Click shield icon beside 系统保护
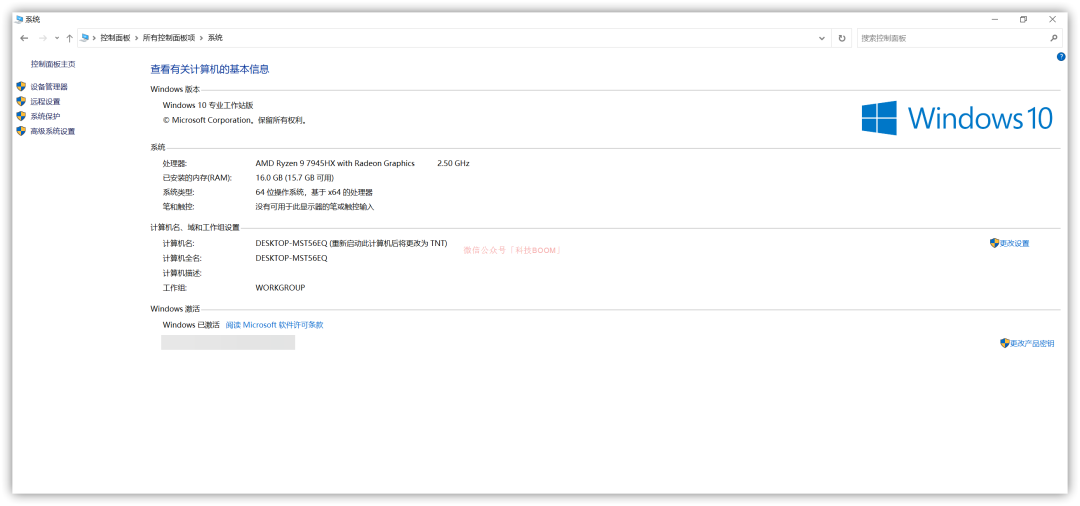This screenshot has width=1080, height=506. [x=21, y=116]
